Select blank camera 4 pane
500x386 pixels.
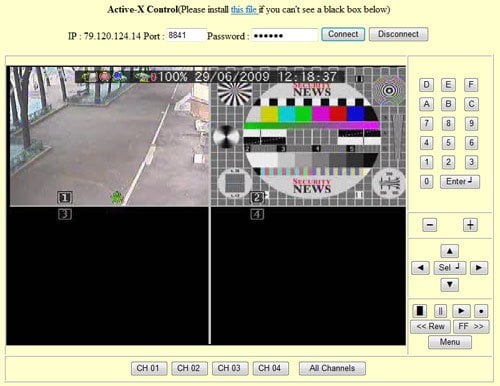[x=308, y=276]
